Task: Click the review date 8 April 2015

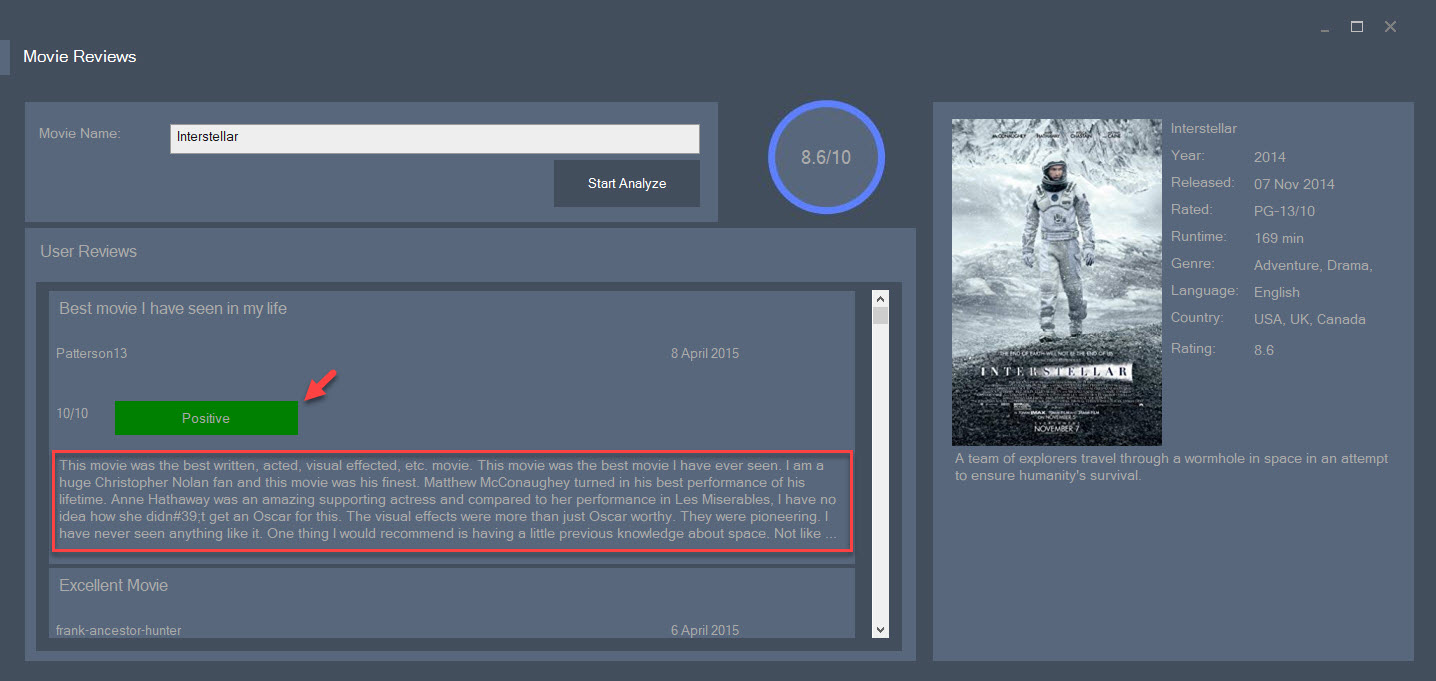Action: 705,353
